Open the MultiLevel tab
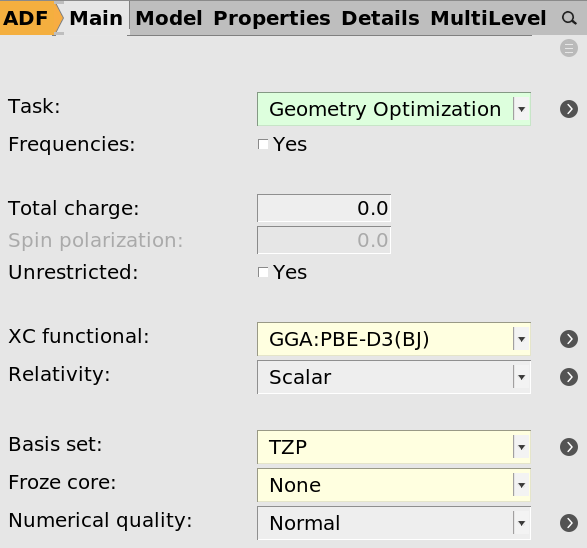 tap(488, 18)
